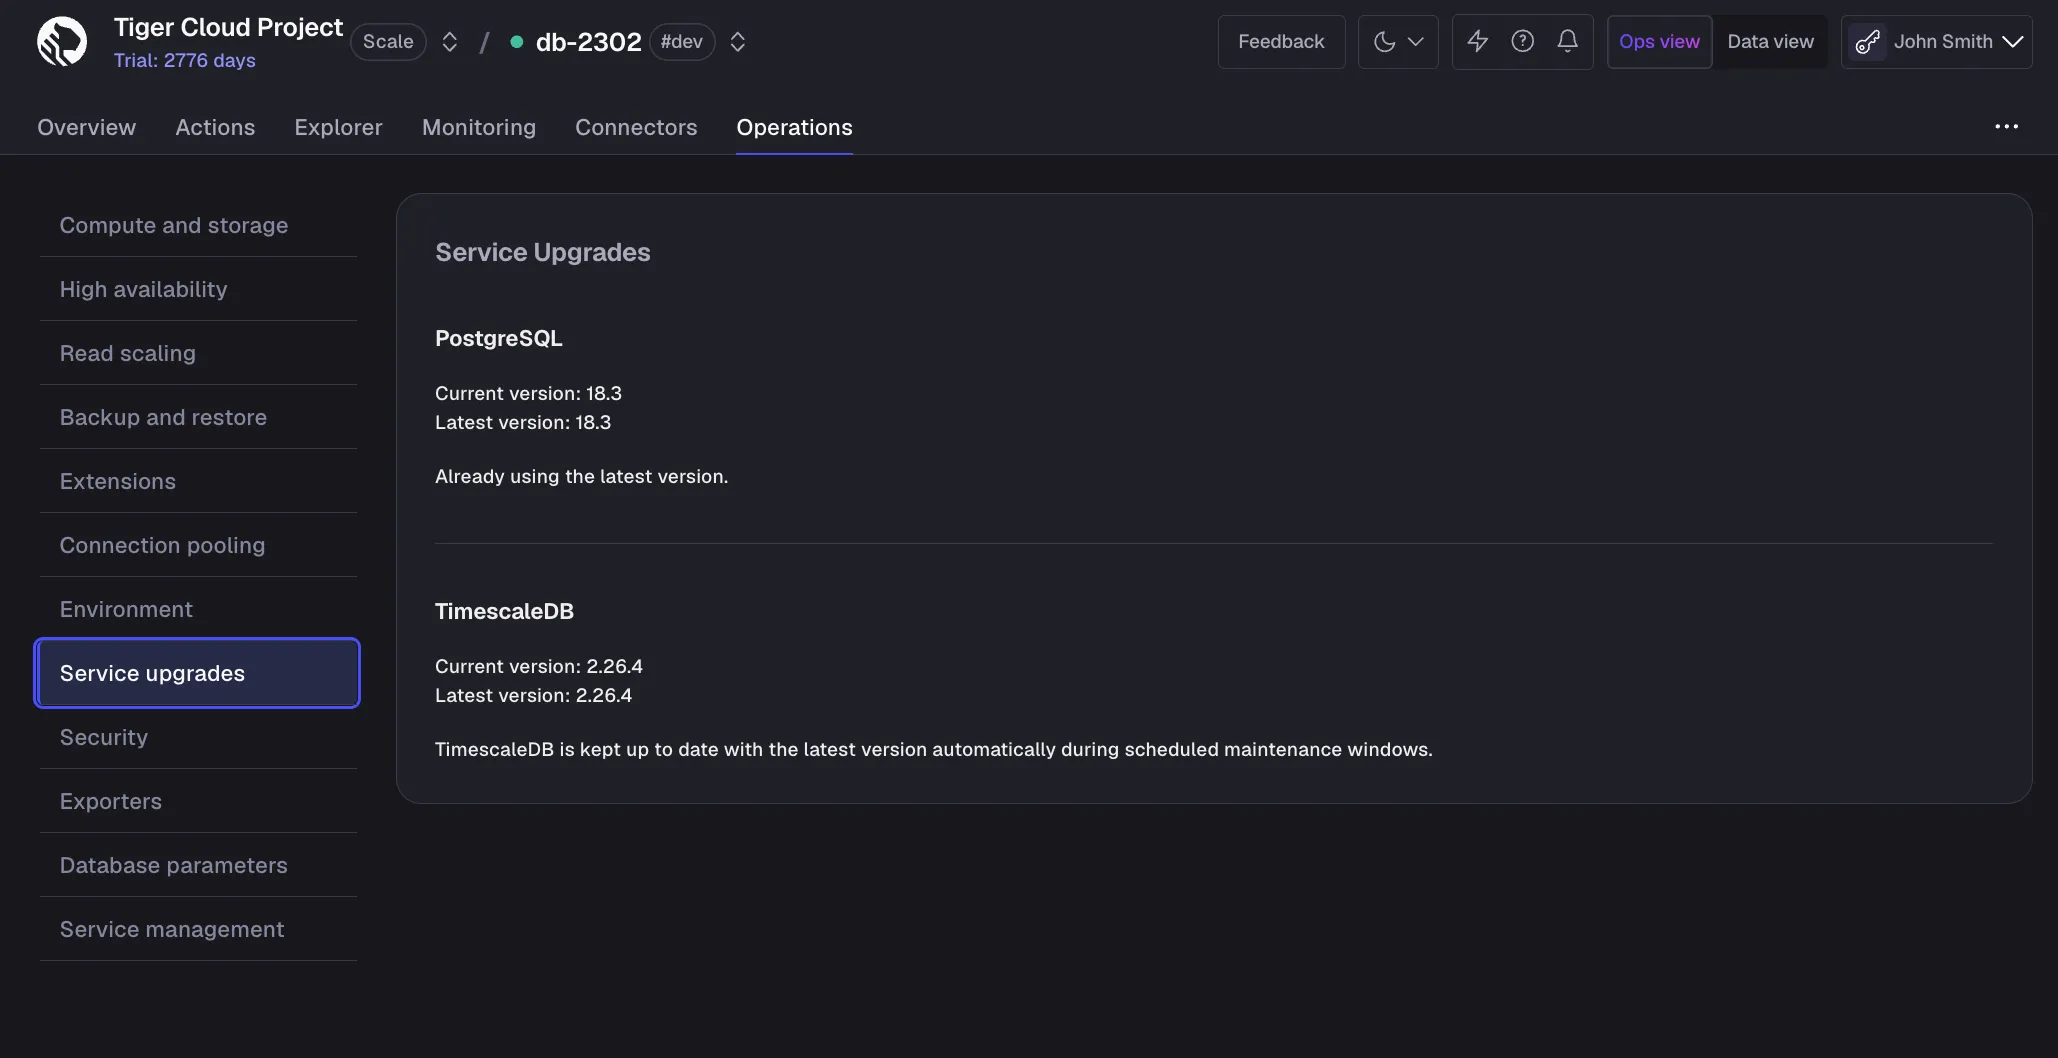2058x1058 pixels.
Task: Click the PostgreSQL section heading
Action: point(499,338)
